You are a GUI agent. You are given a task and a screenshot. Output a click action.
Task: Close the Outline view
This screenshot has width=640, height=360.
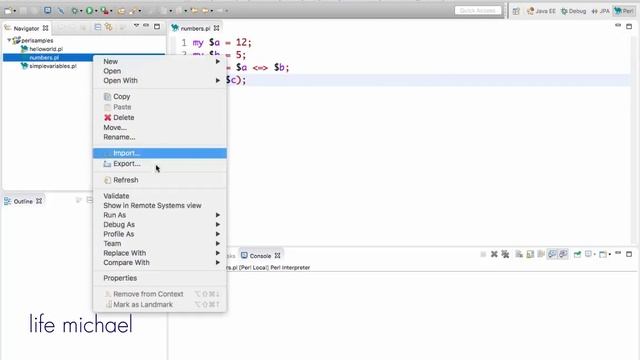click(x=39, y=201)
